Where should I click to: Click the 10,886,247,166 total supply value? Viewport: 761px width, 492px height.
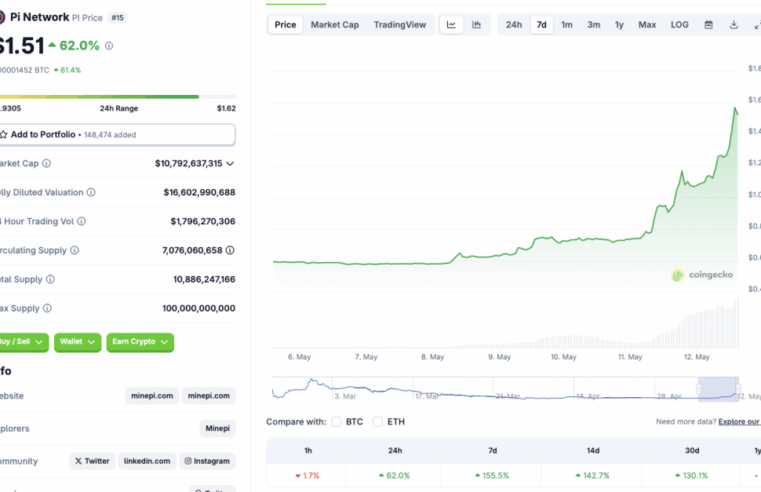tap(204, 279)
